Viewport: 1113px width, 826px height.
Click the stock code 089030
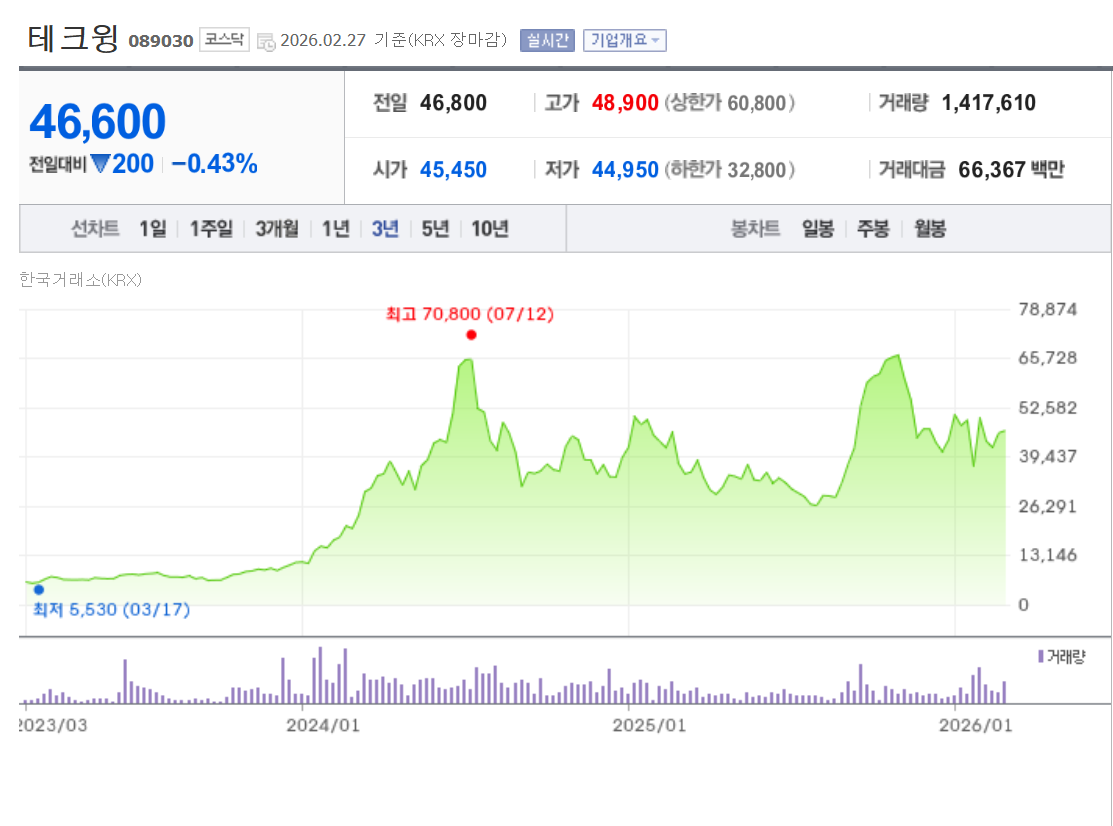tap(160, 41)
